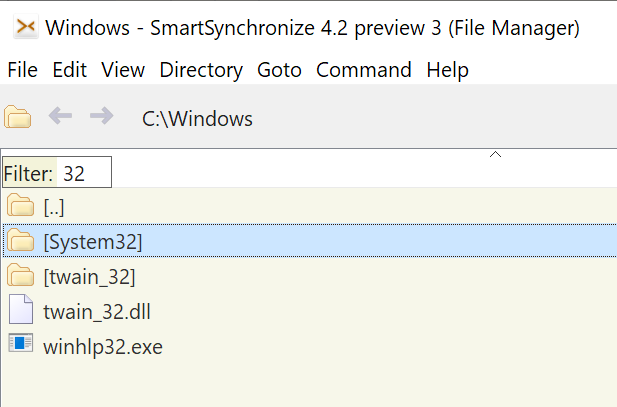Click the System32 folder icon

click(21, 241)
